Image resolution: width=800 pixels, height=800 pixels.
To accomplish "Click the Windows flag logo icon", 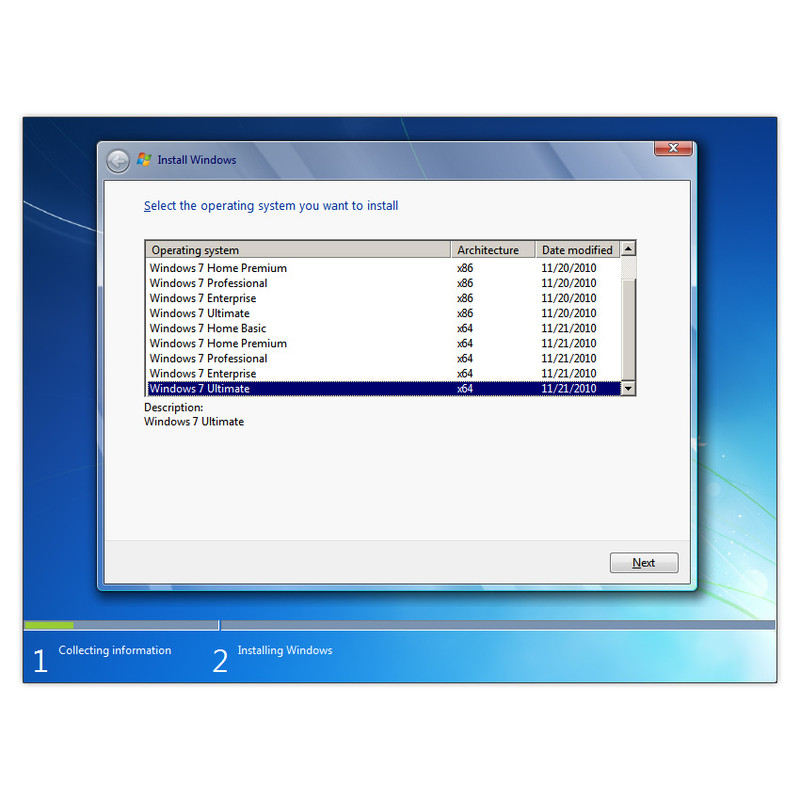I will [144, 160].
